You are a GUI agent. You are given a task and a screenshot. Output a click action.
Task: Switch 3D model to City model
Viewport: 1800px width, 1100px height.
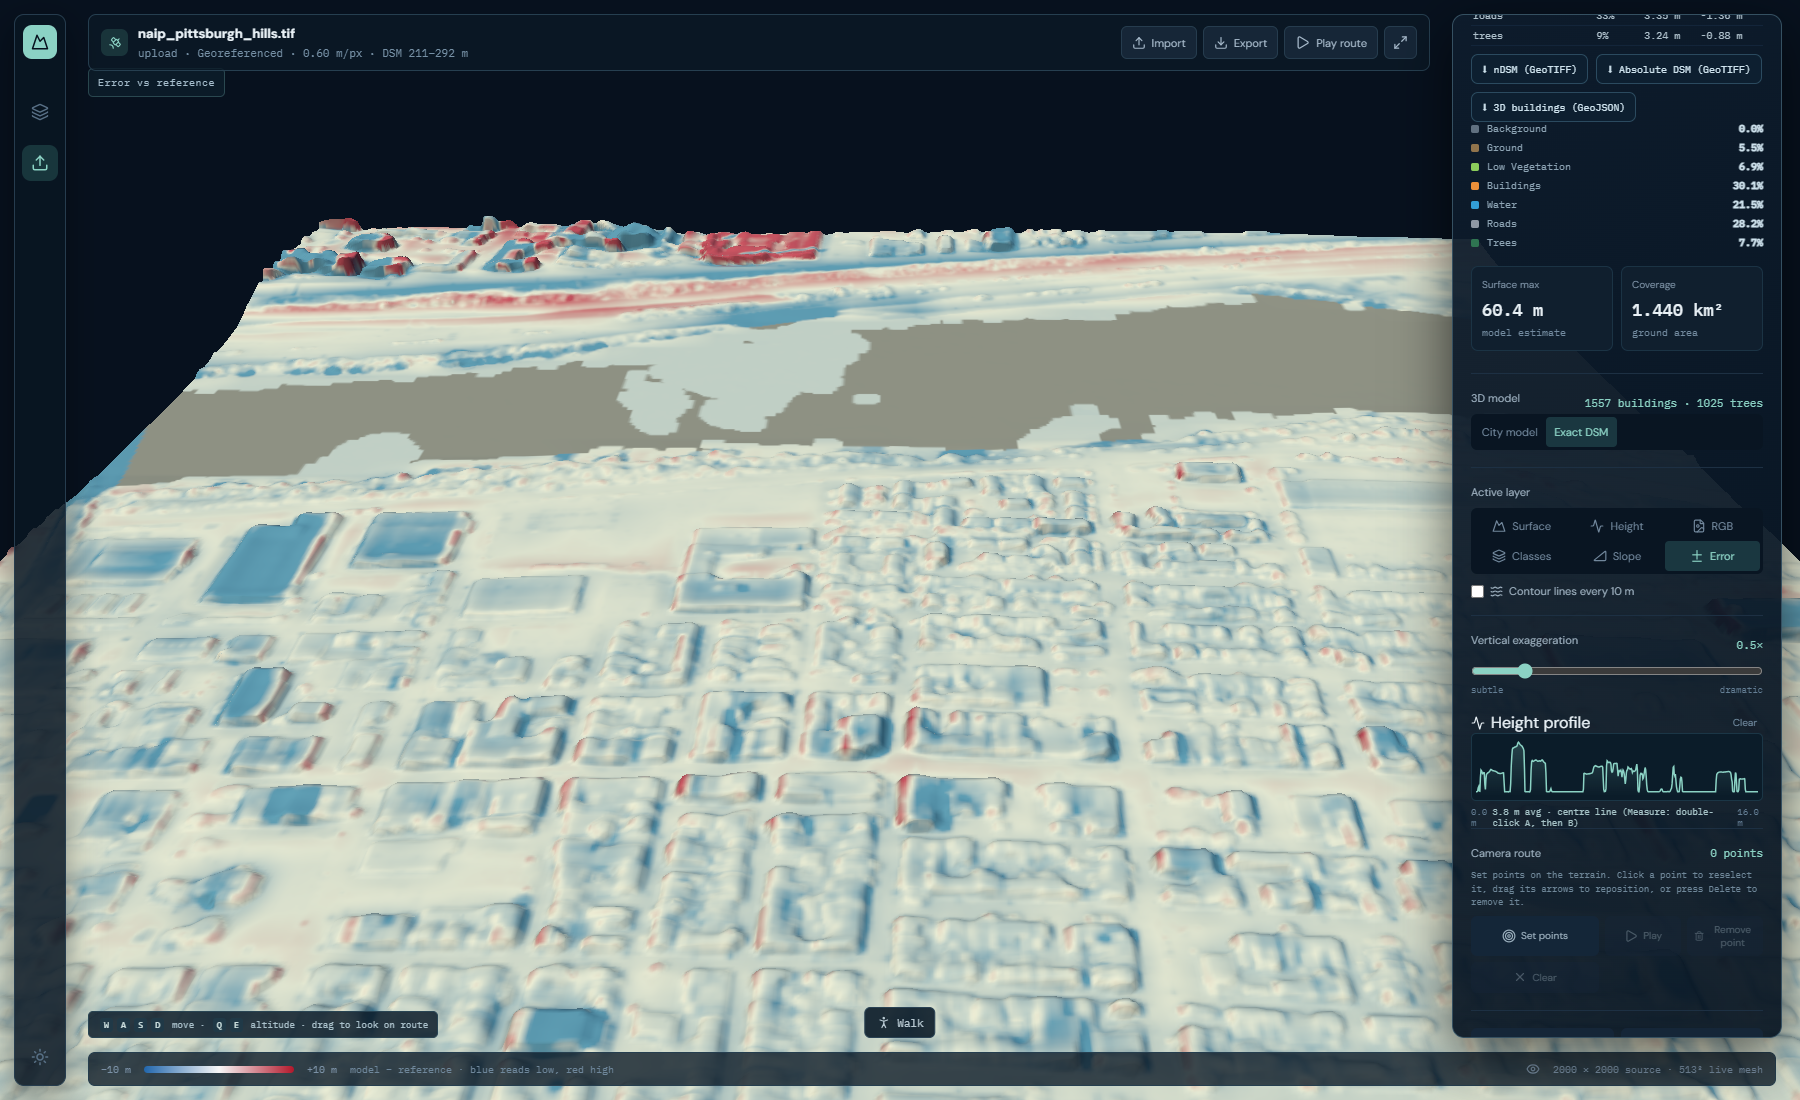[x=1509, y=432]
